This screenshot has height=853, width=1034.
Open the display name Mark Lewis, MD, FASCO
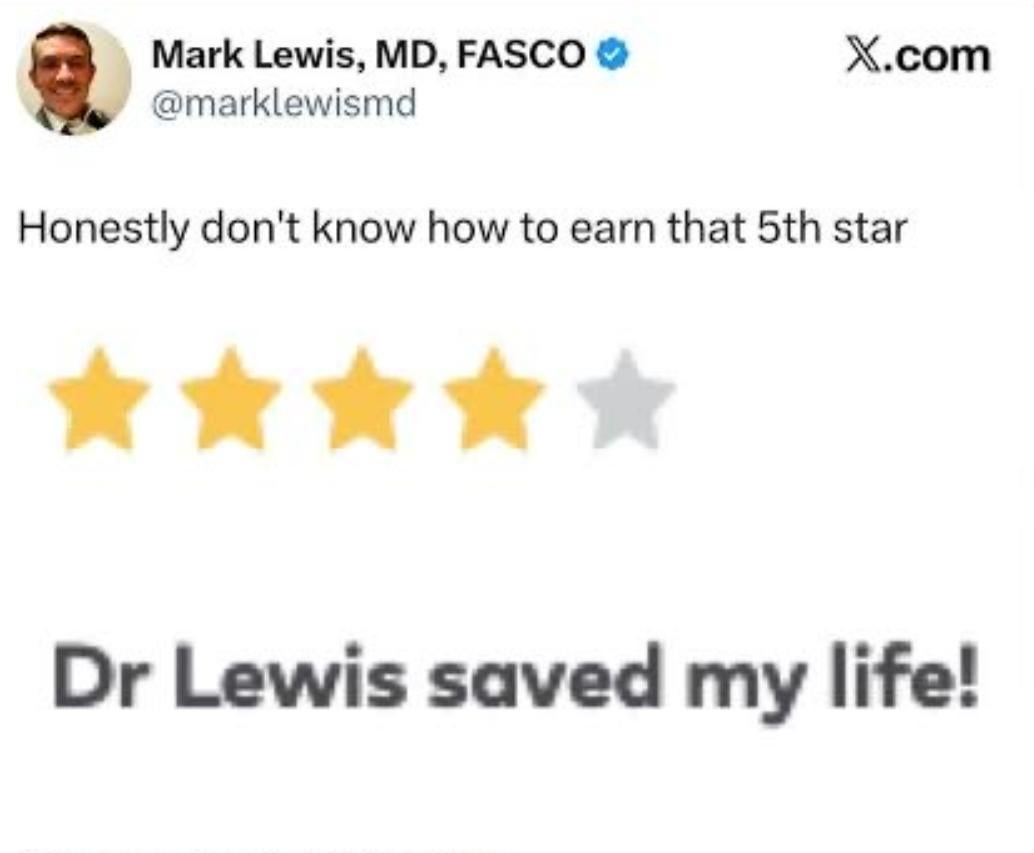click(369, 55)
